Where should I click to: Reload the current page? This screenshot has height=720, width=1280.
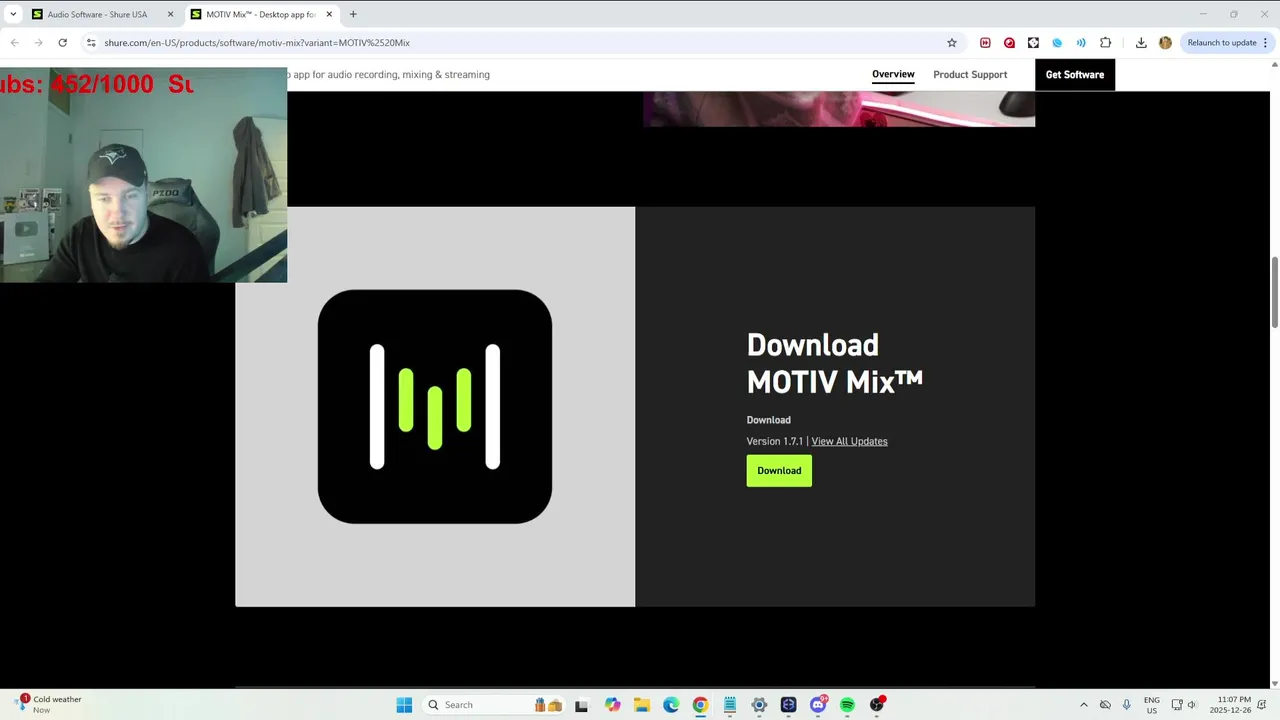coord(62,43)
